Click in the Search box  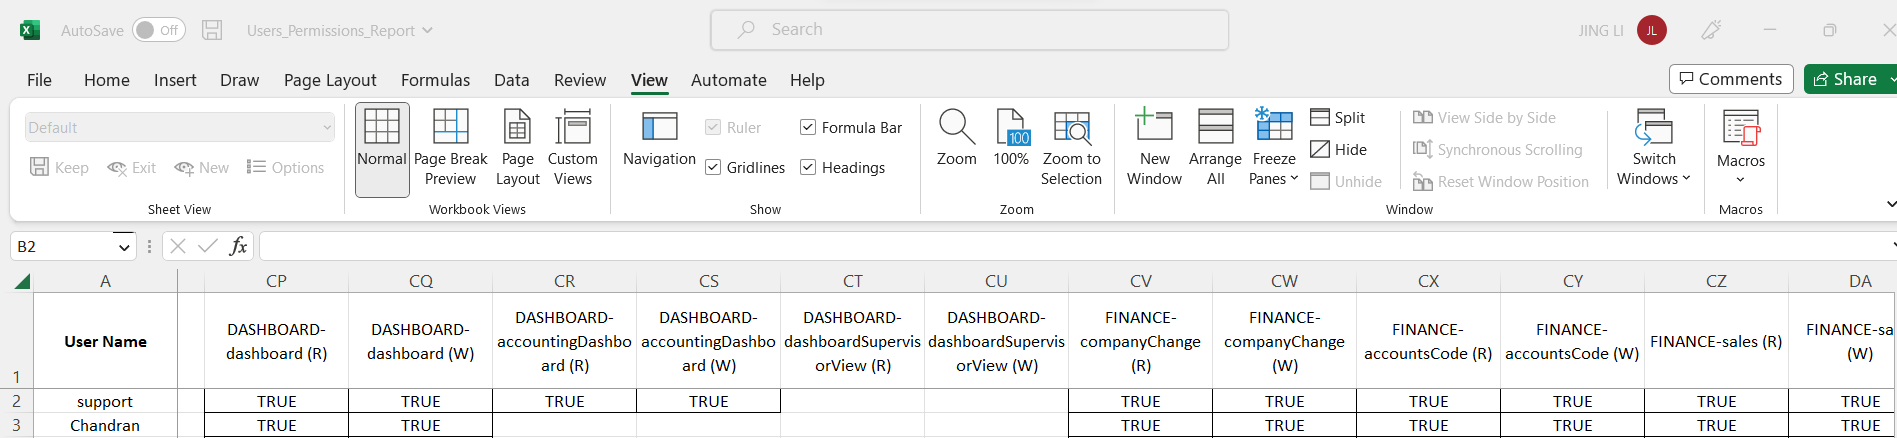click(x=970, y=30)
